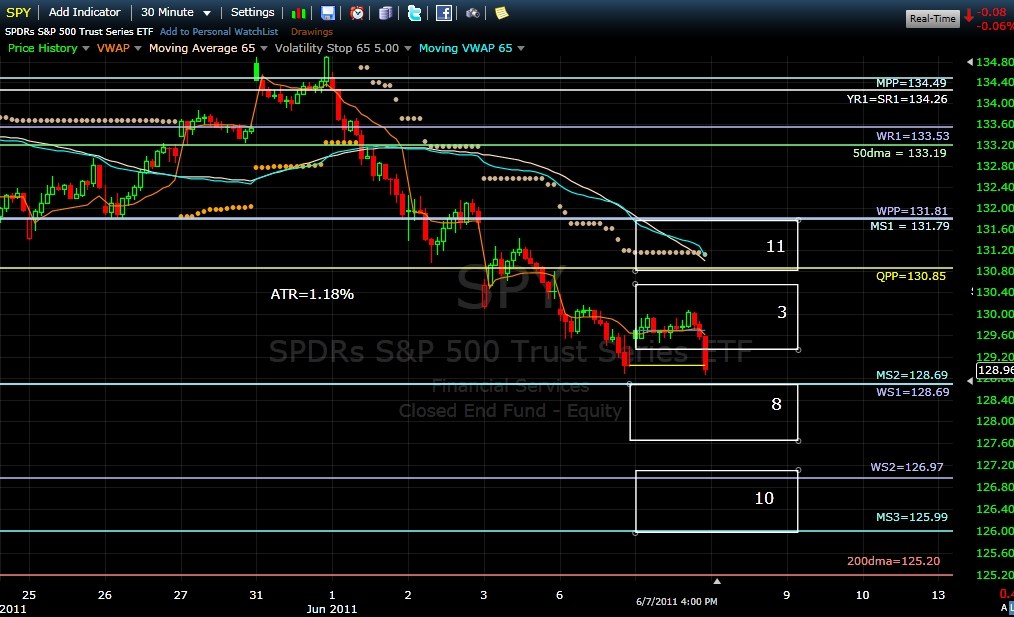This screenshot has height=617, width=1014.
Task: Select the MPP=134.49 label
Action: 911,83
